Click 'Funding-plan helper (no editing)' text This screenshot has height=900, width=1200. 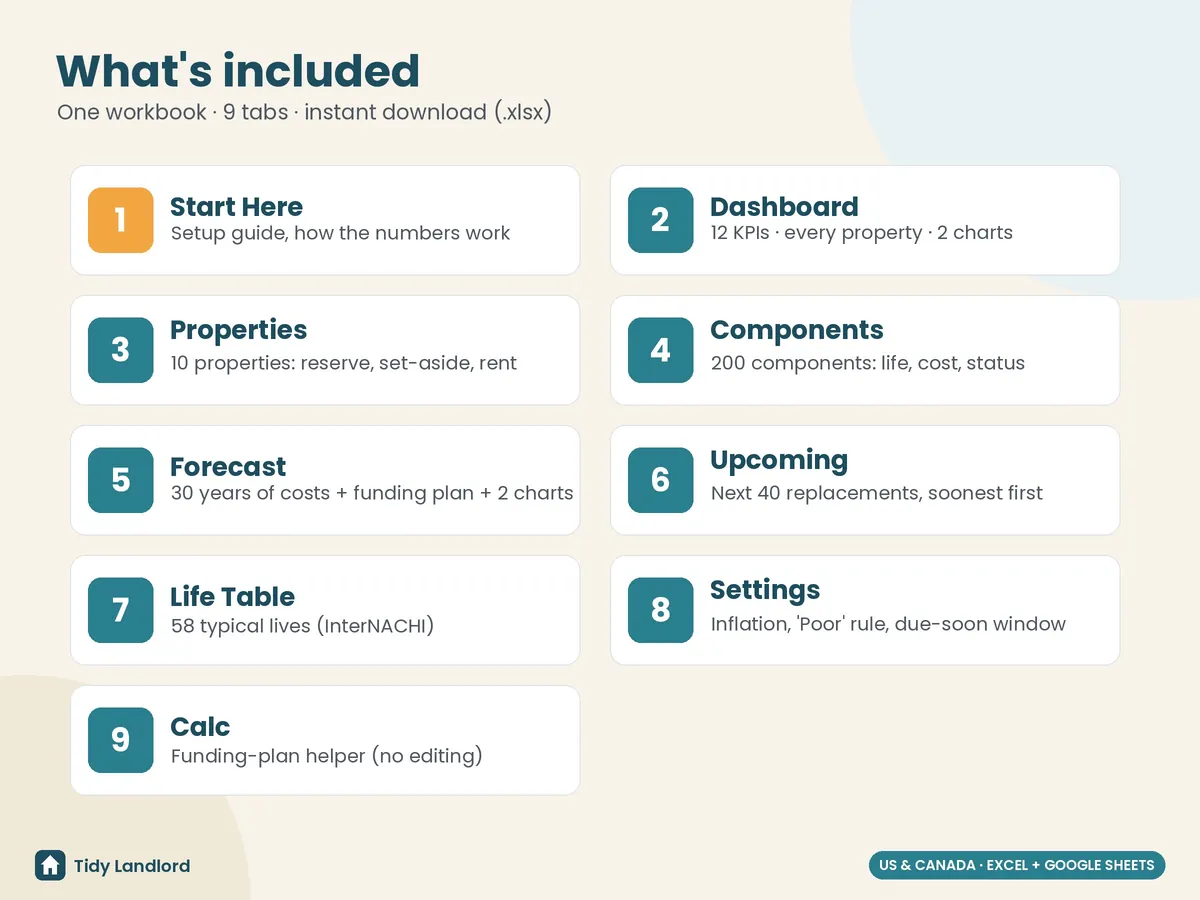click(x=326, y=756)
